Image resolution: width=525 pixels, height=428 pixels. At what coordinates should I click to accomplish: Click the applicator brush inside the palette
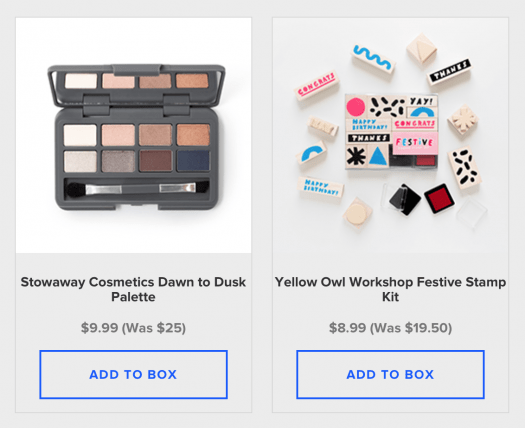click(x=135, y=190)
